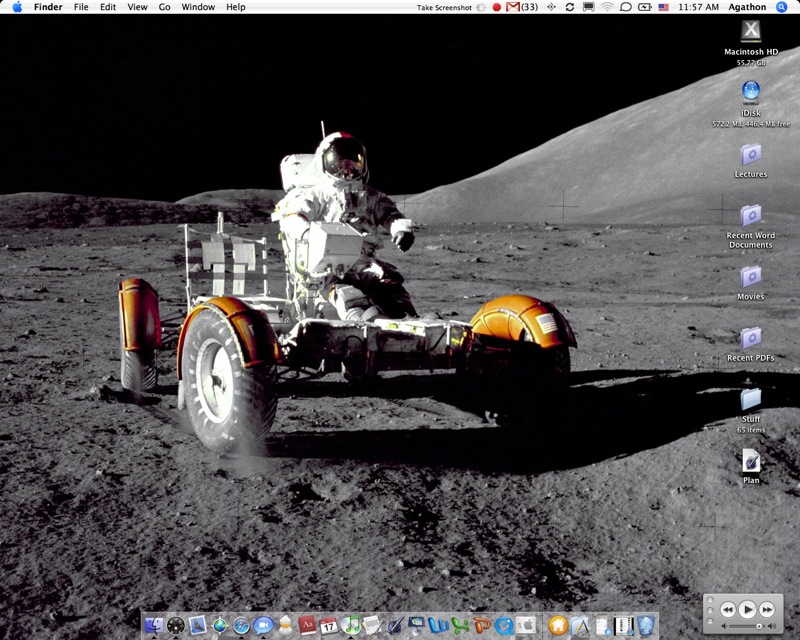
Task: Open the Stuff folder on desktop
Action: [751, 399]
